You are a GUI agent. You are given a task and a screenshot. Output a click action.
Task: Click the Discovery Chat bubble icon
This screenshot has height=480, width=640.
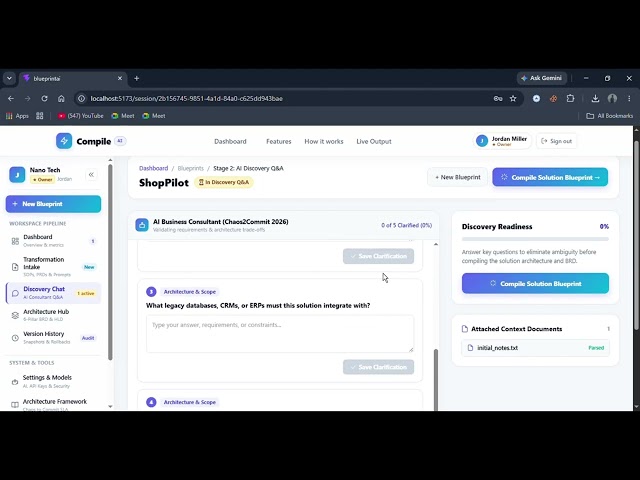15,293
